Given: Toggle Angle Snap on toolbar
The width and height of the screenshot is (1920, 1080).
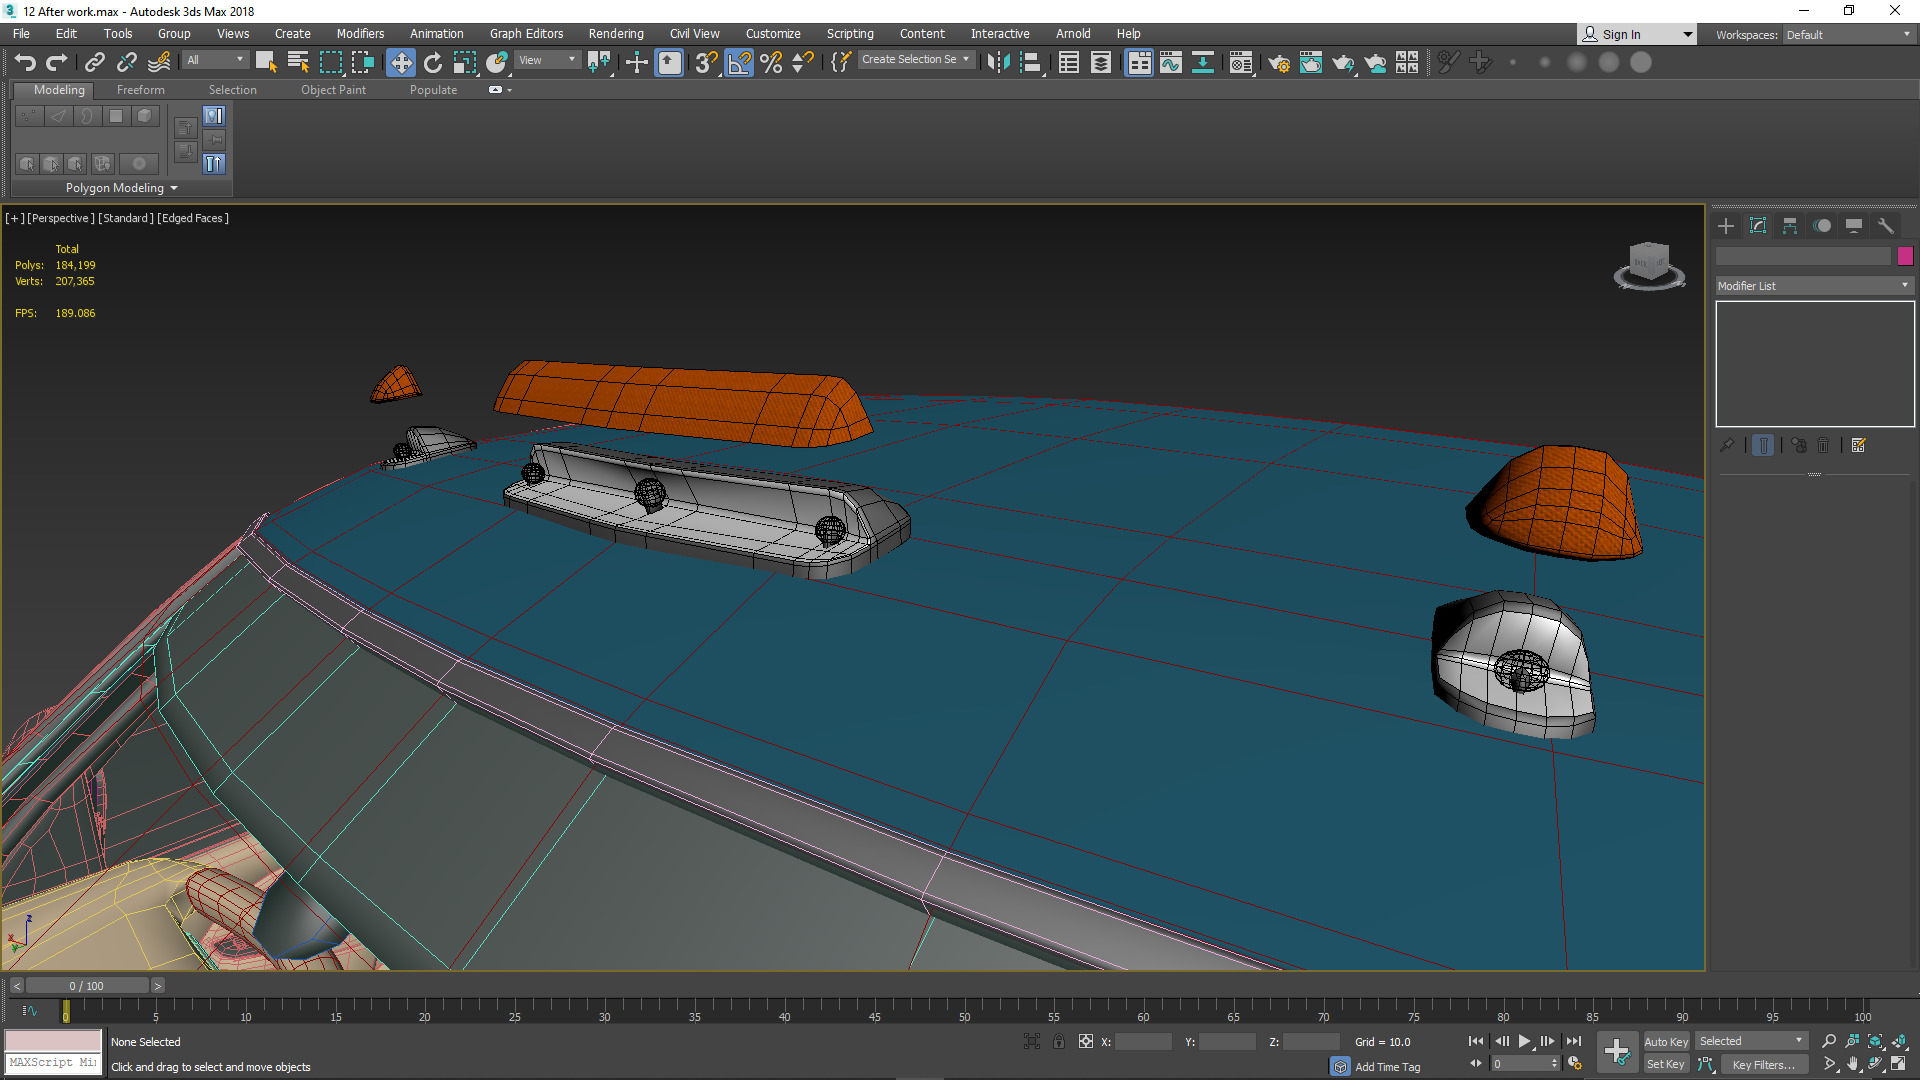Looking at the screenshot, I should tap(739, 63).
